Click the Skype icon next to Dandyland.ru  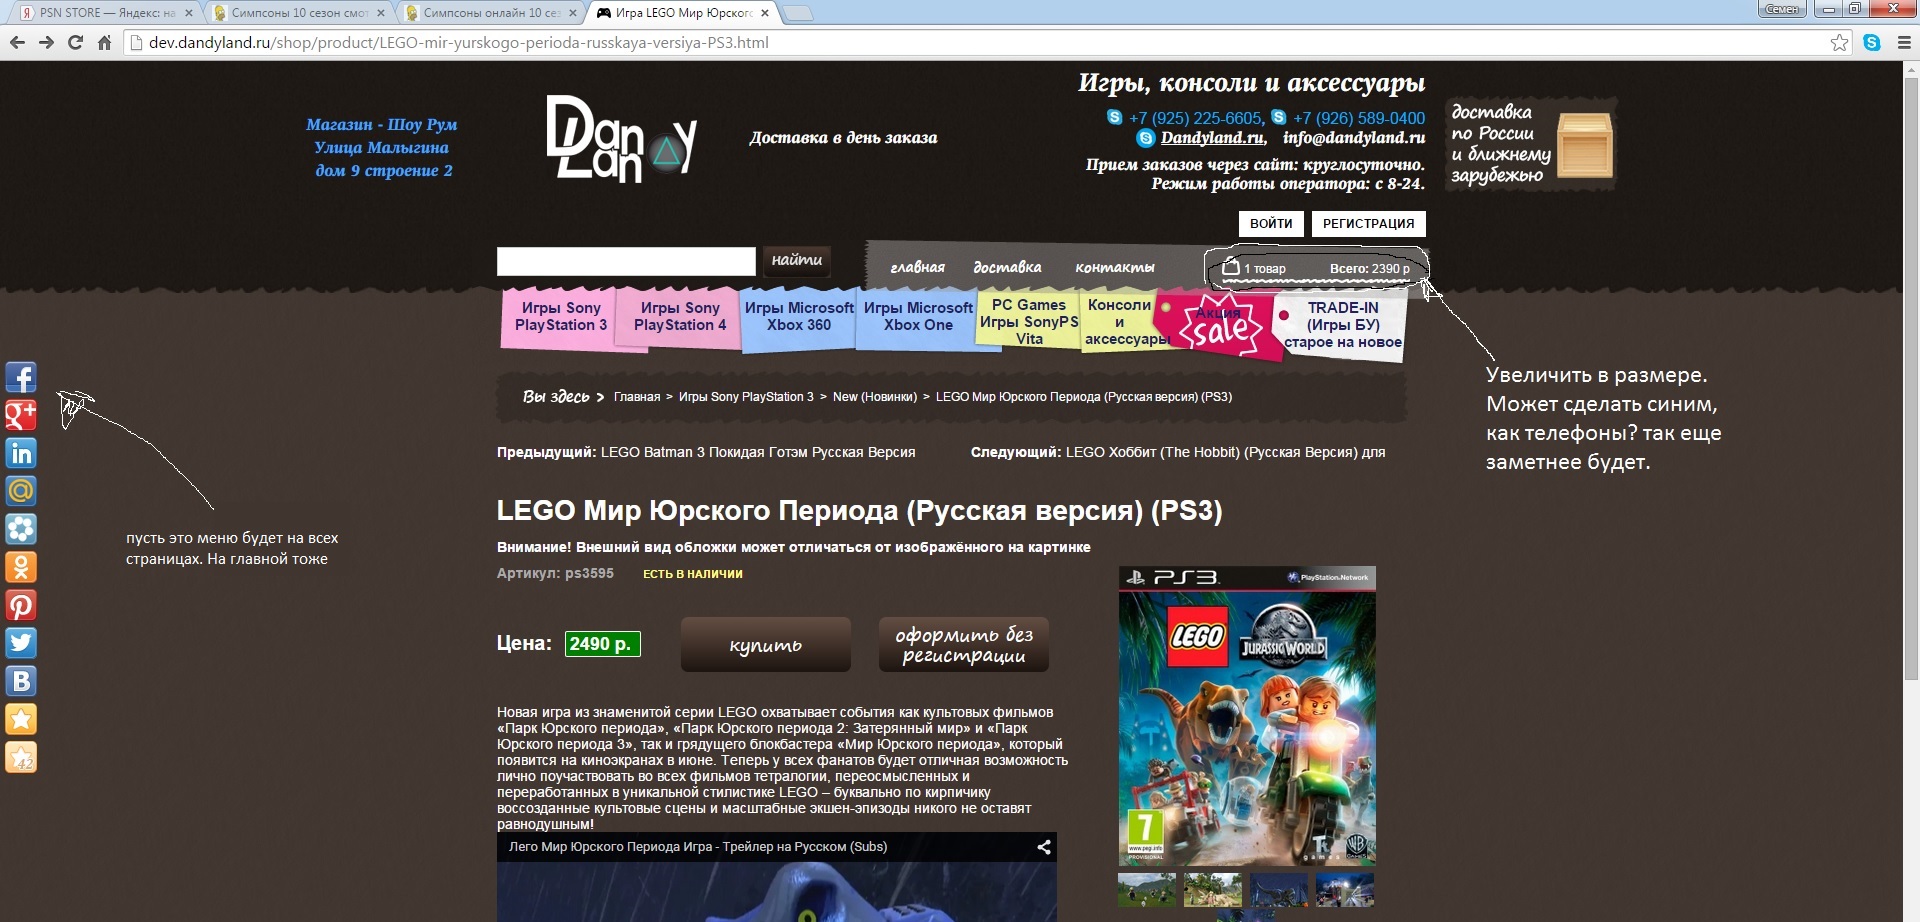(1146, 138)
